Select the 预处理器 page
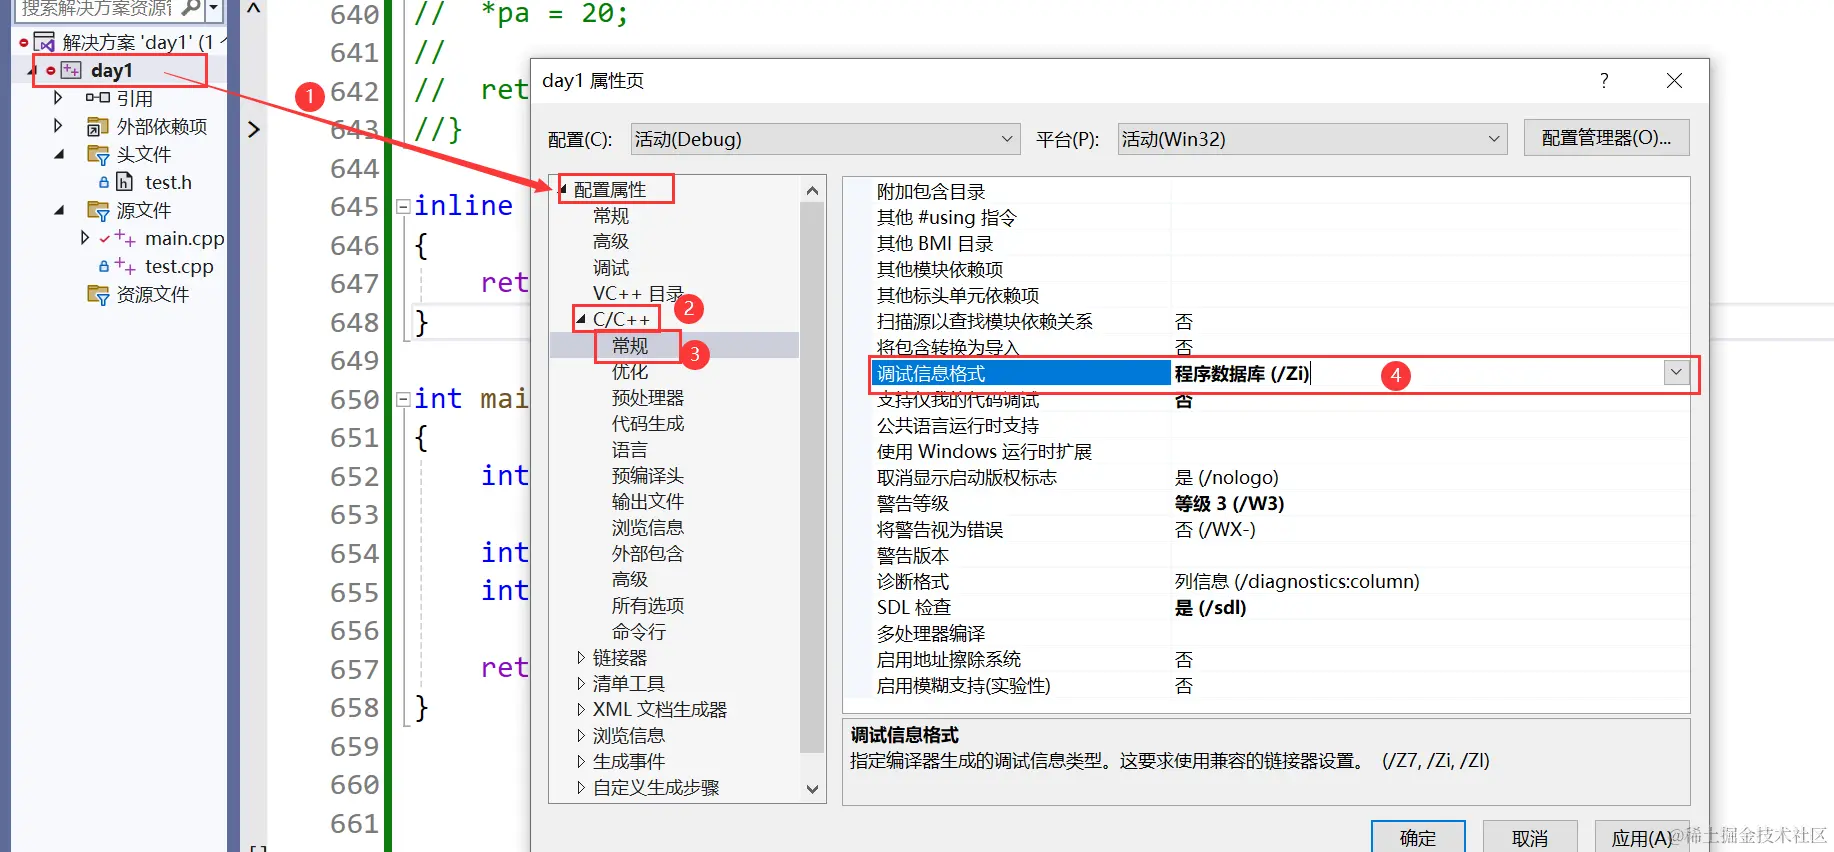Screen dimensions: 1834x852 tap(648, 398)
